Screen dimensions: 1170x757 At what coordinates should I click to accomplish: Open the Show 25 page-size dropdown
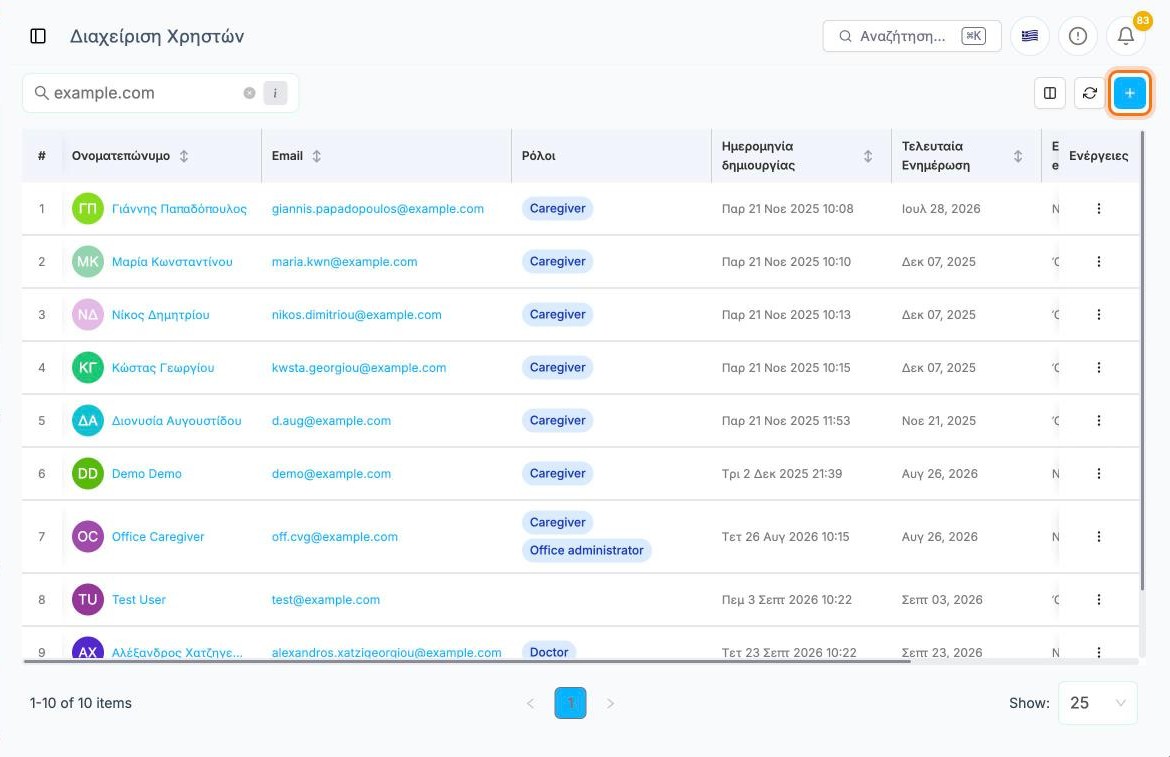point(1098,703)
